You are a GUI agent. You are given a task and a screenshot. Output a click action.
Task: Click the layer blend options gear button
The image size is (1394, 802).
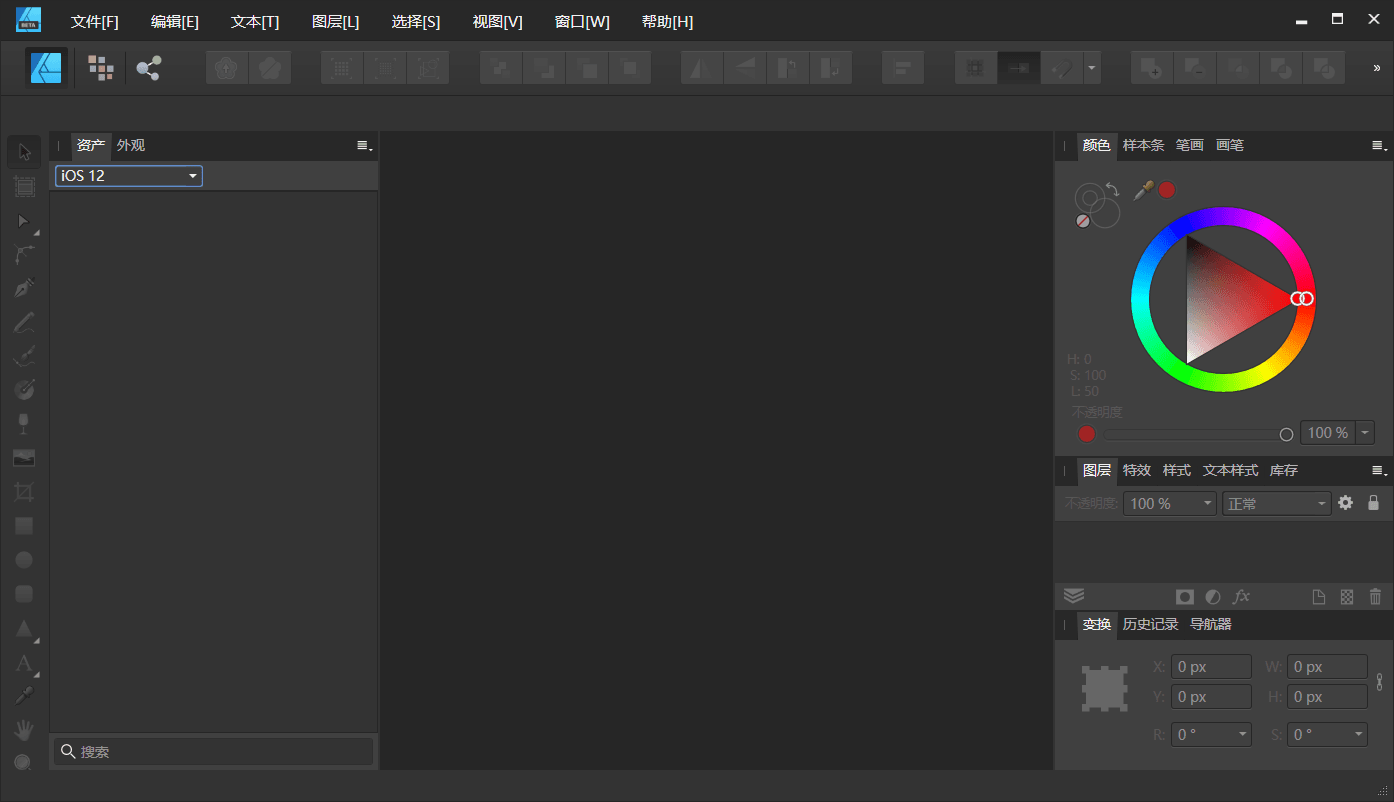click(1345, 503)
